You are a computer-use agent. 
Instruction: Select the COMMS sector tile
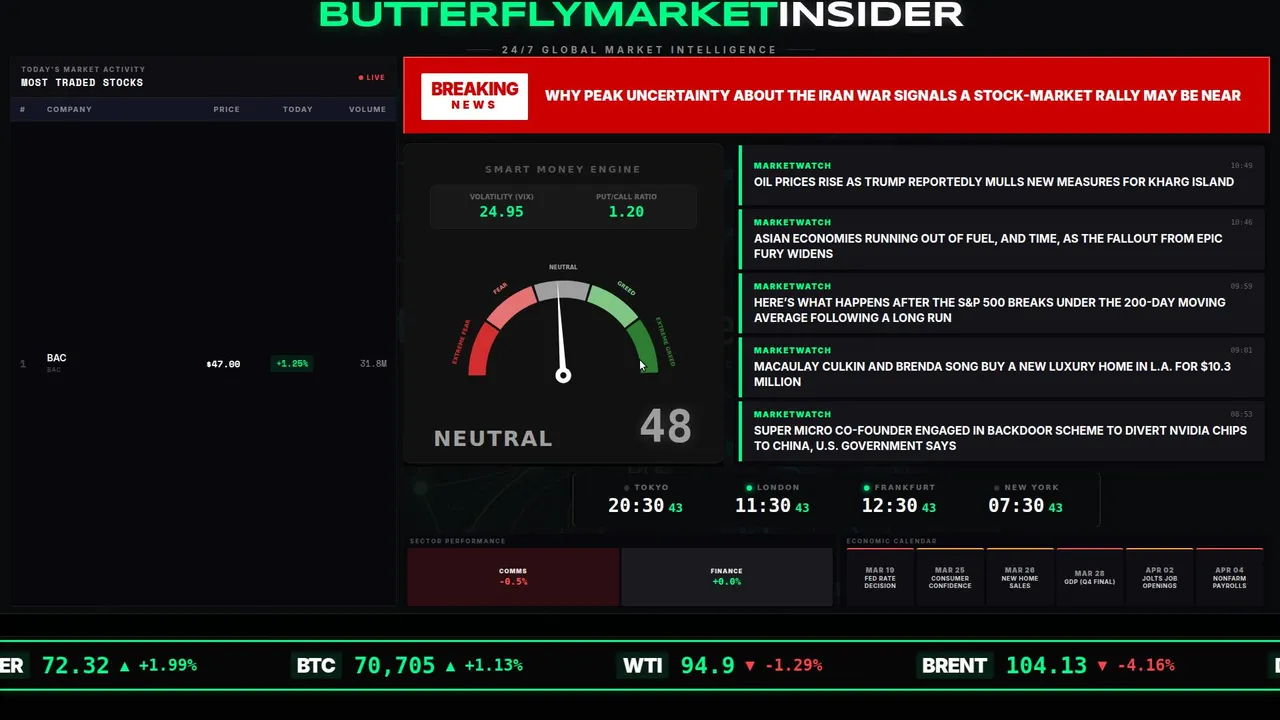coord(513,576)
